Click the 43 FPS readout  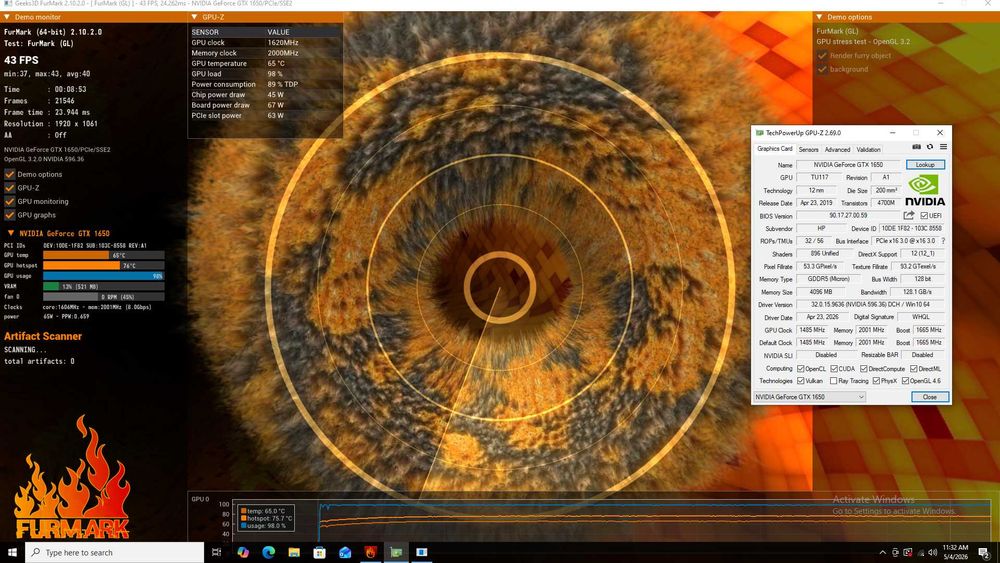(x=21, y=60)
